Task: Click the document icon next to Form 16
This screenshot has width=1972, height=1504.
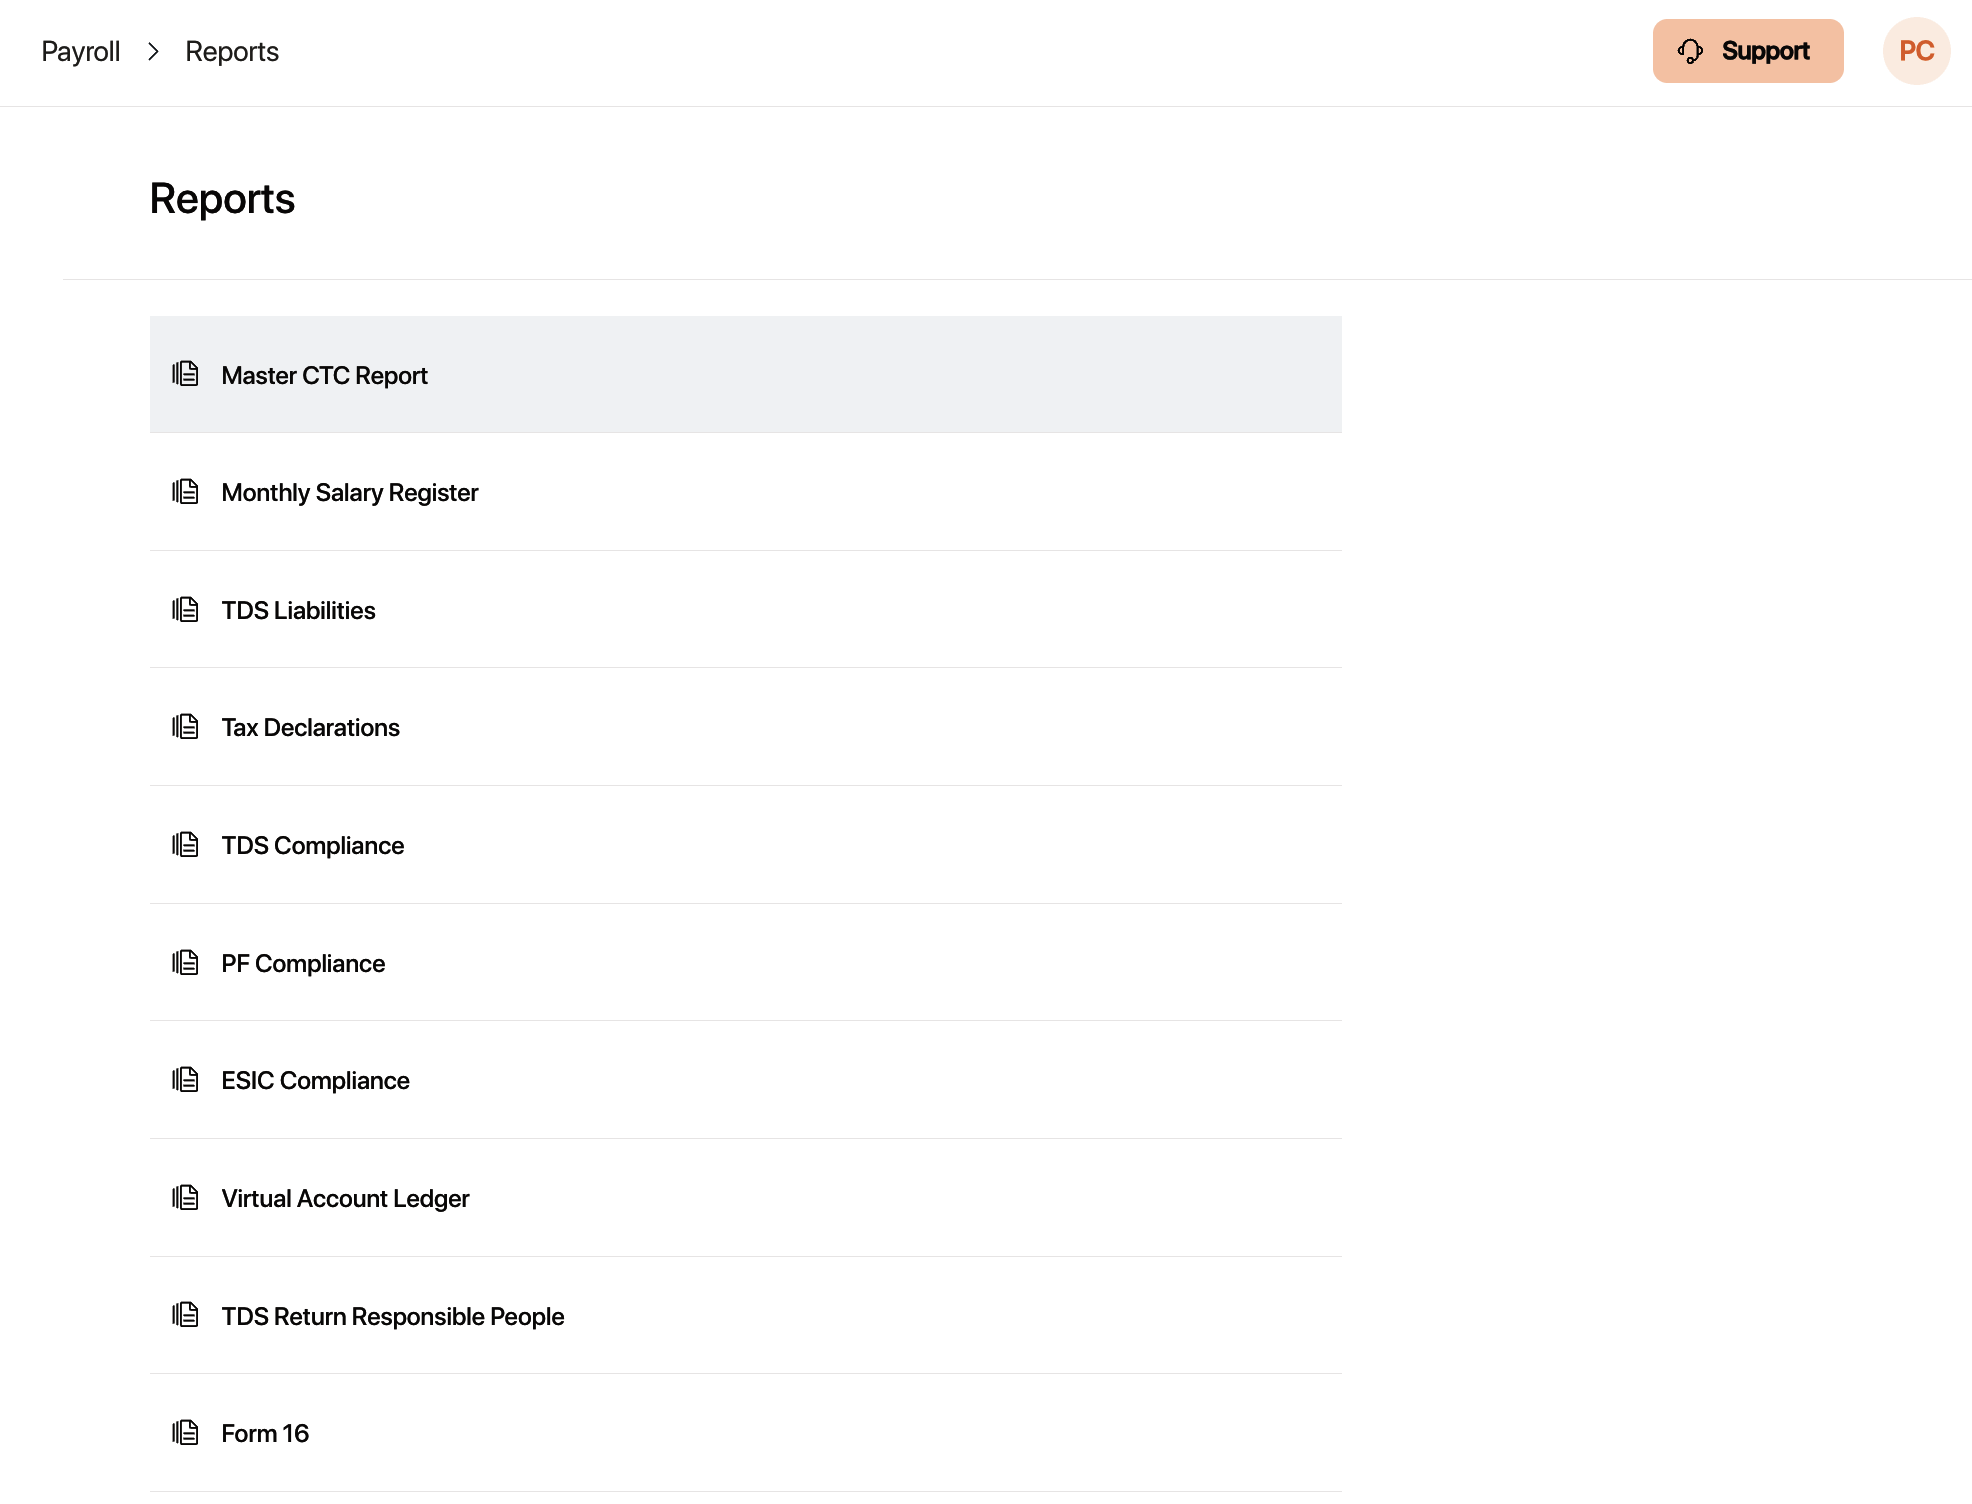Action: coord(185,1433)
